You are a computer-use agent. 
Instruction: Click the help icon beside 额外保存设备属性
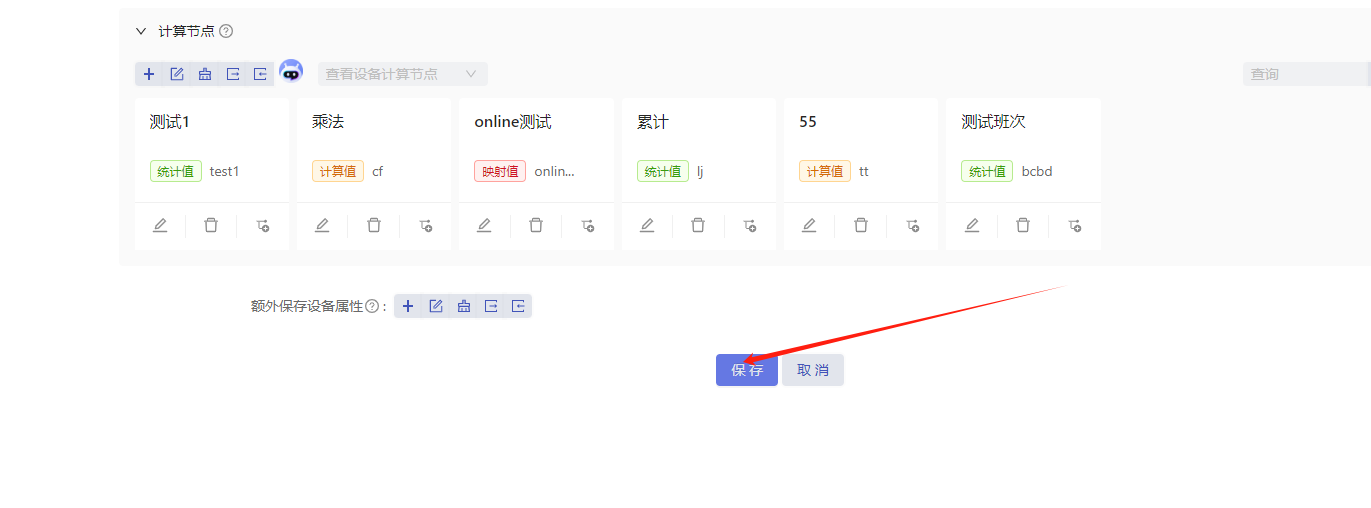372,307
